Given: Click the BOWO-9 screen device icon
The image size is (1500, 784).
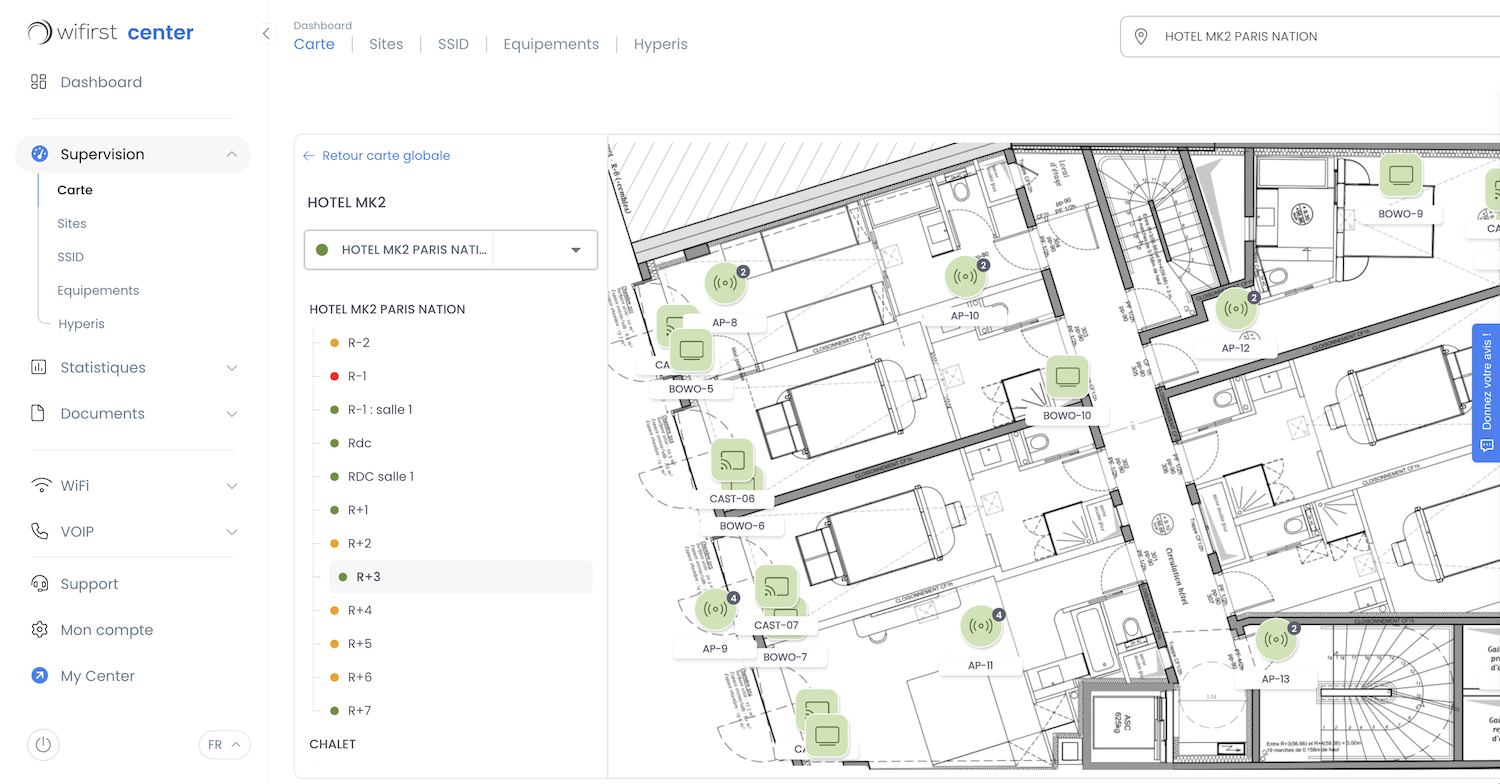Looking at the screenshot, I should click(1401, 175).
